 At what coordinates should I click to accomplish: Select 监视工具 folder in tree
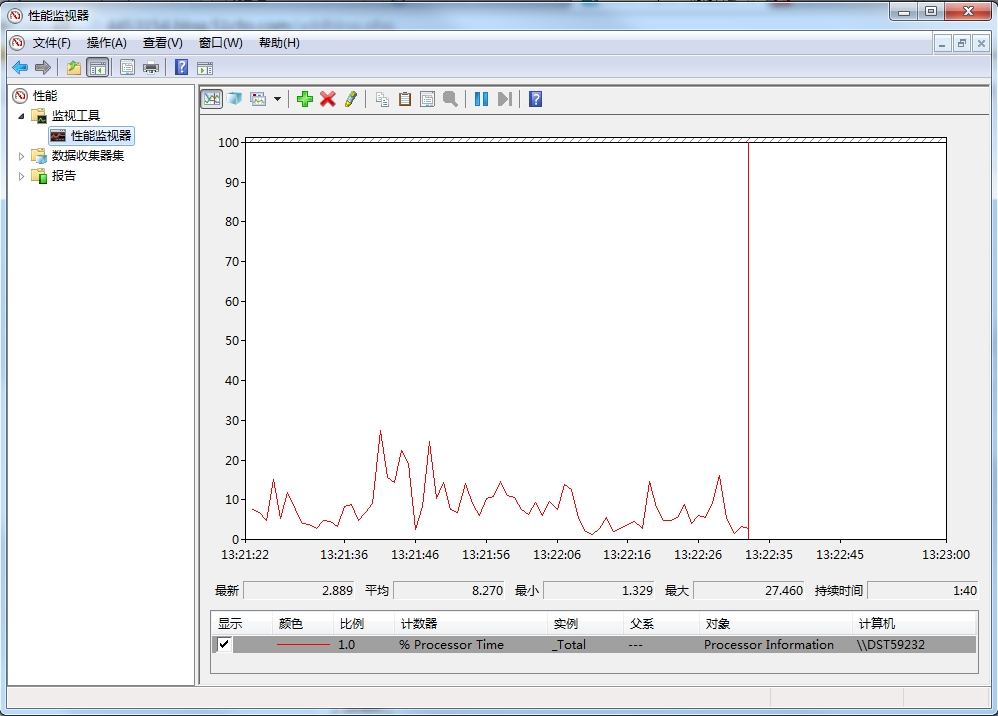point(76,115)
